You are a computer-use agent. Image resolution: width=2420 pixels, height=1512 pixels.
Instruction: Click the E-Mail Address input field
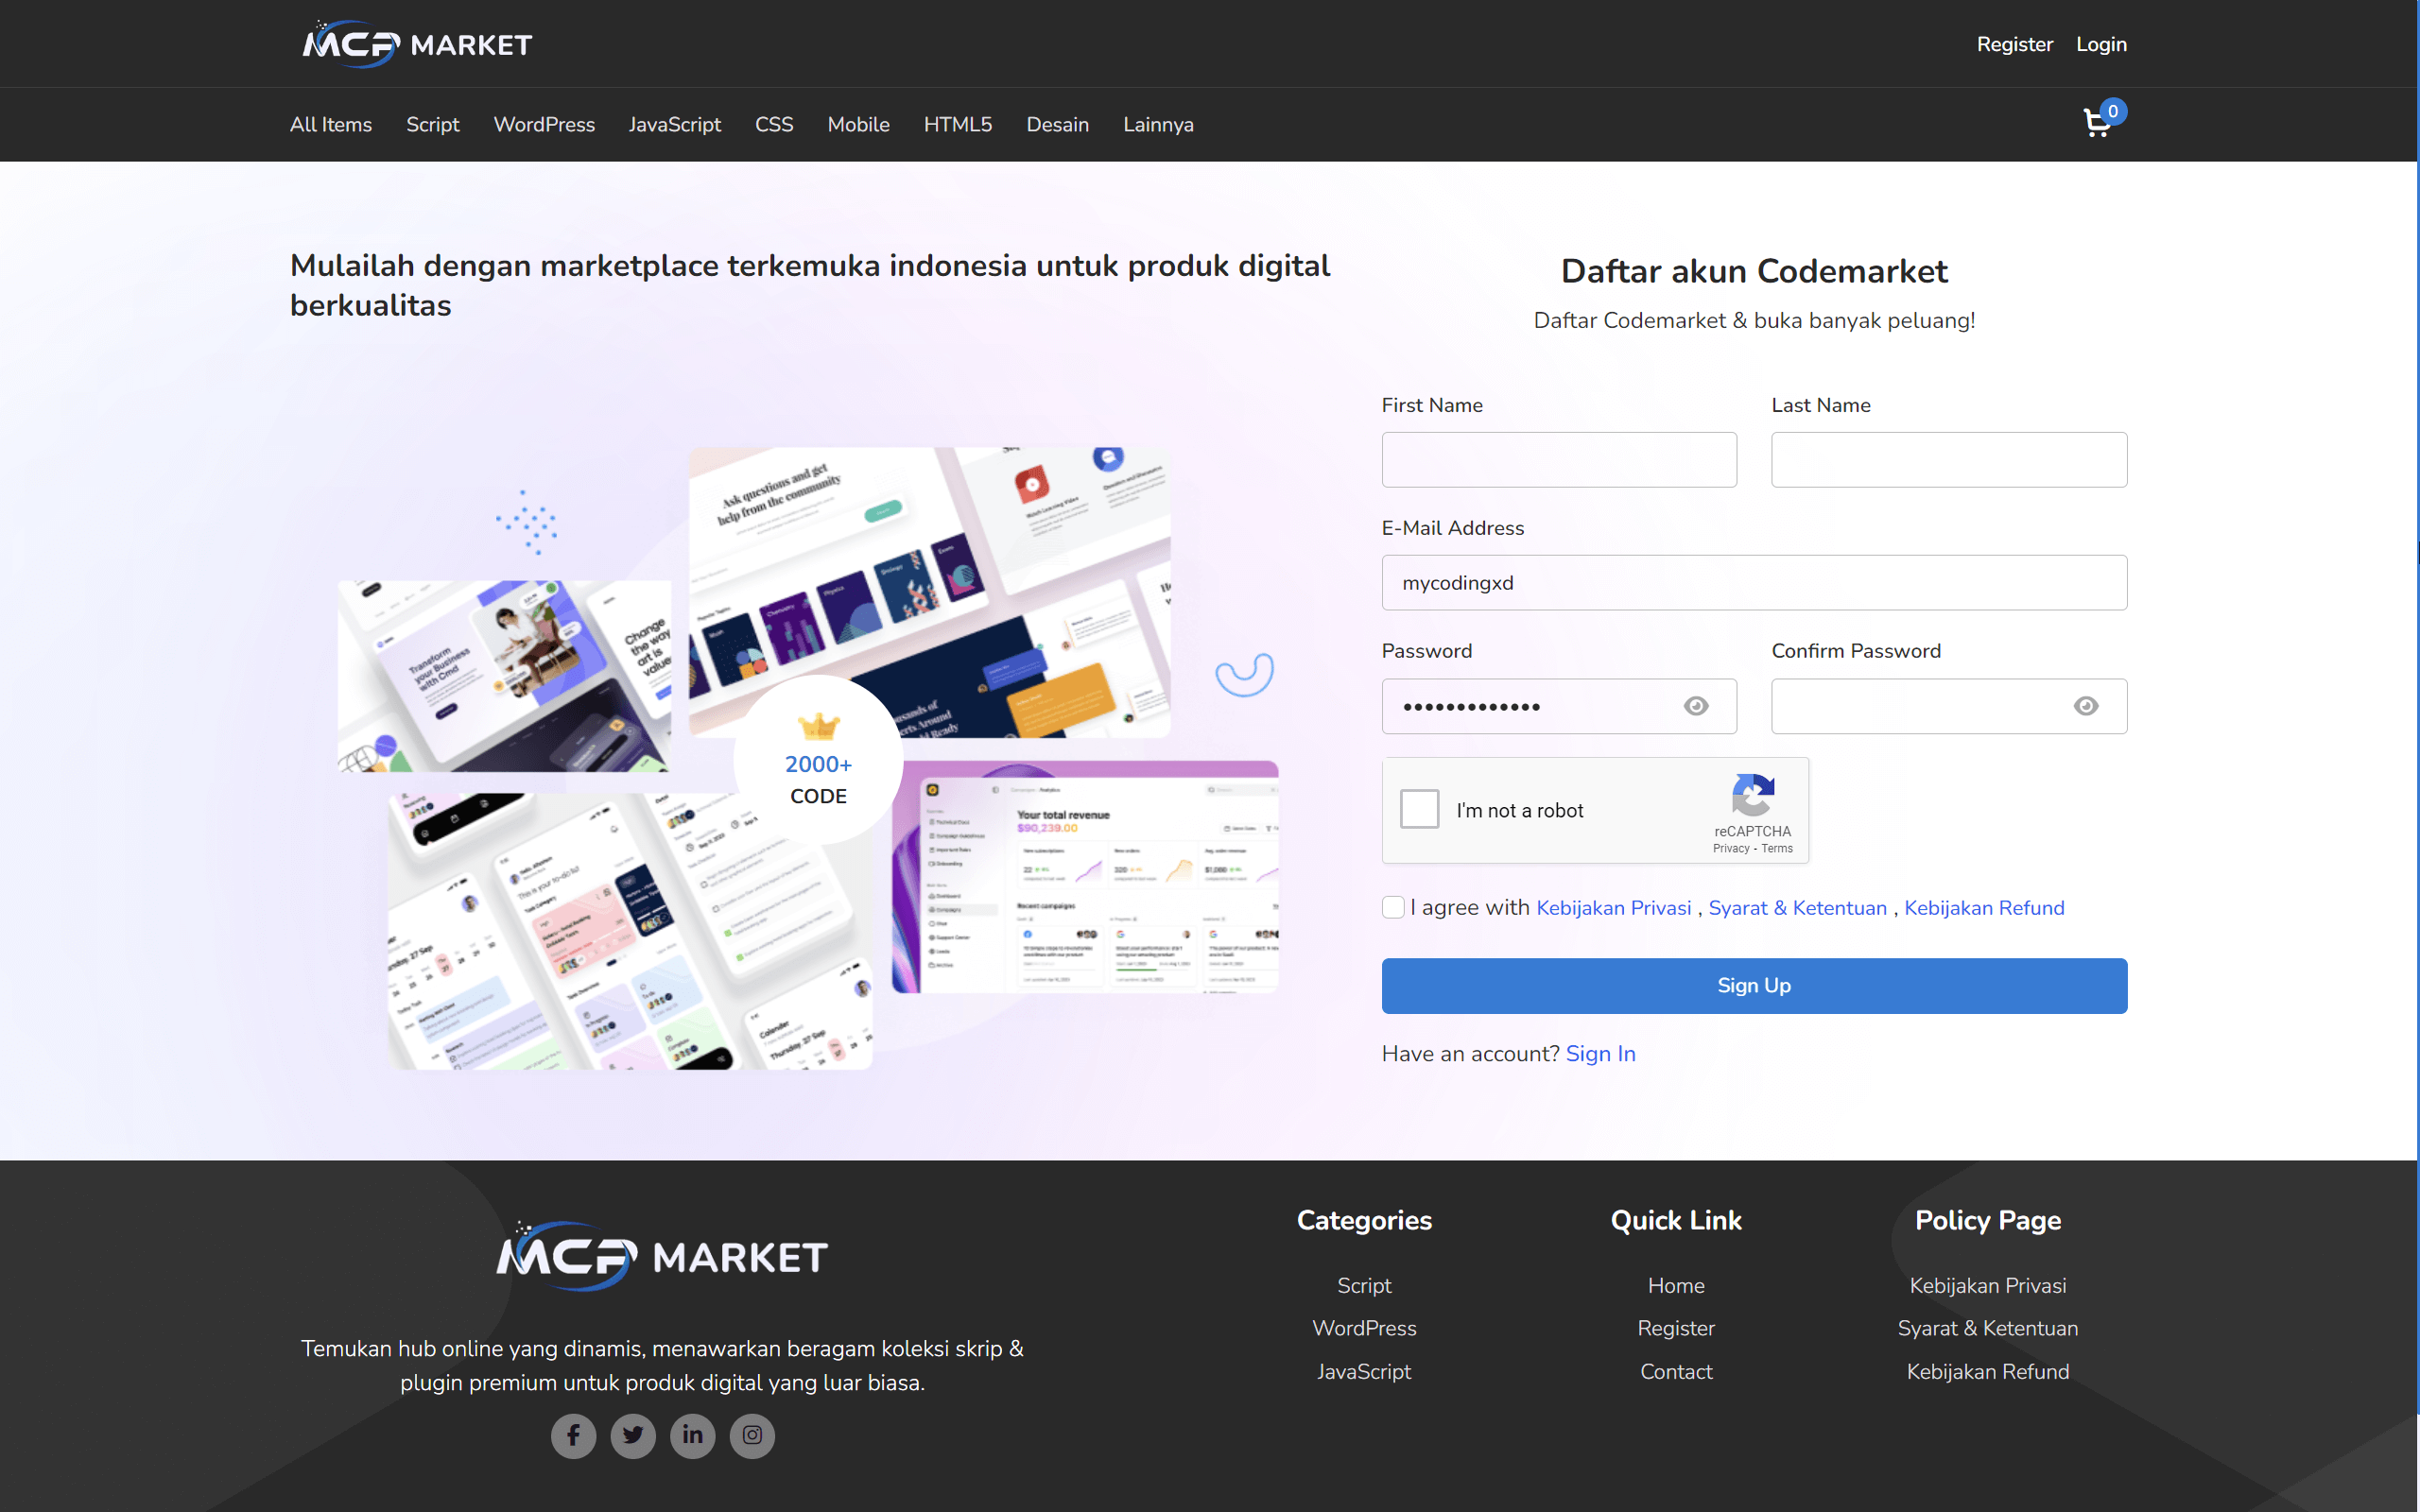pyautogui.click(x=1753, y=583)
